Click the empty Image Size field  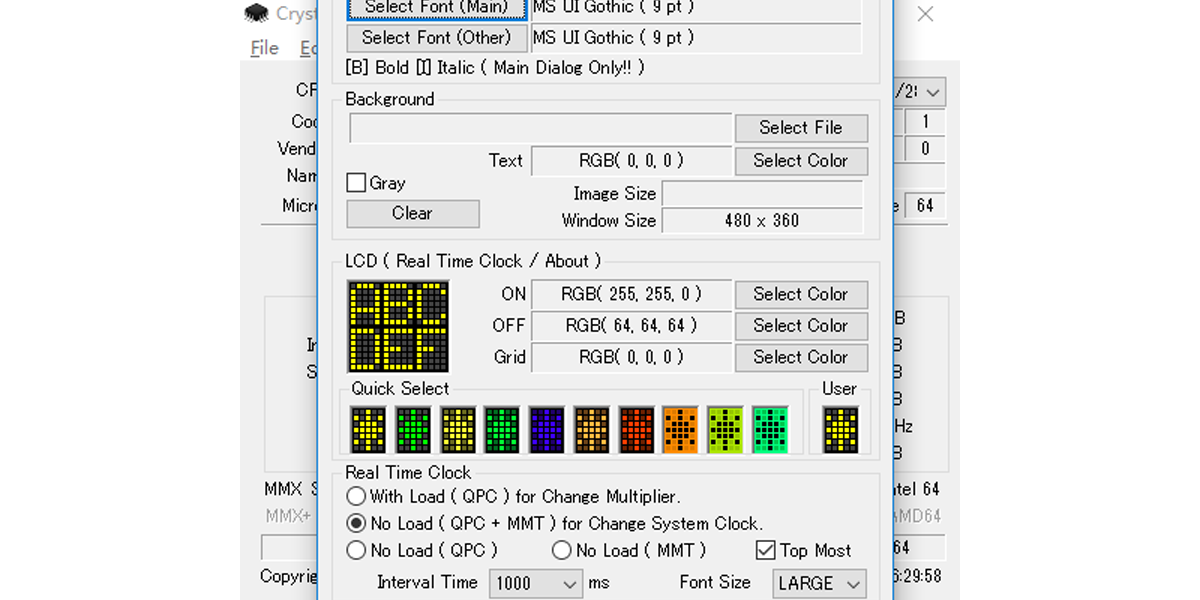[x=762, y=194]
